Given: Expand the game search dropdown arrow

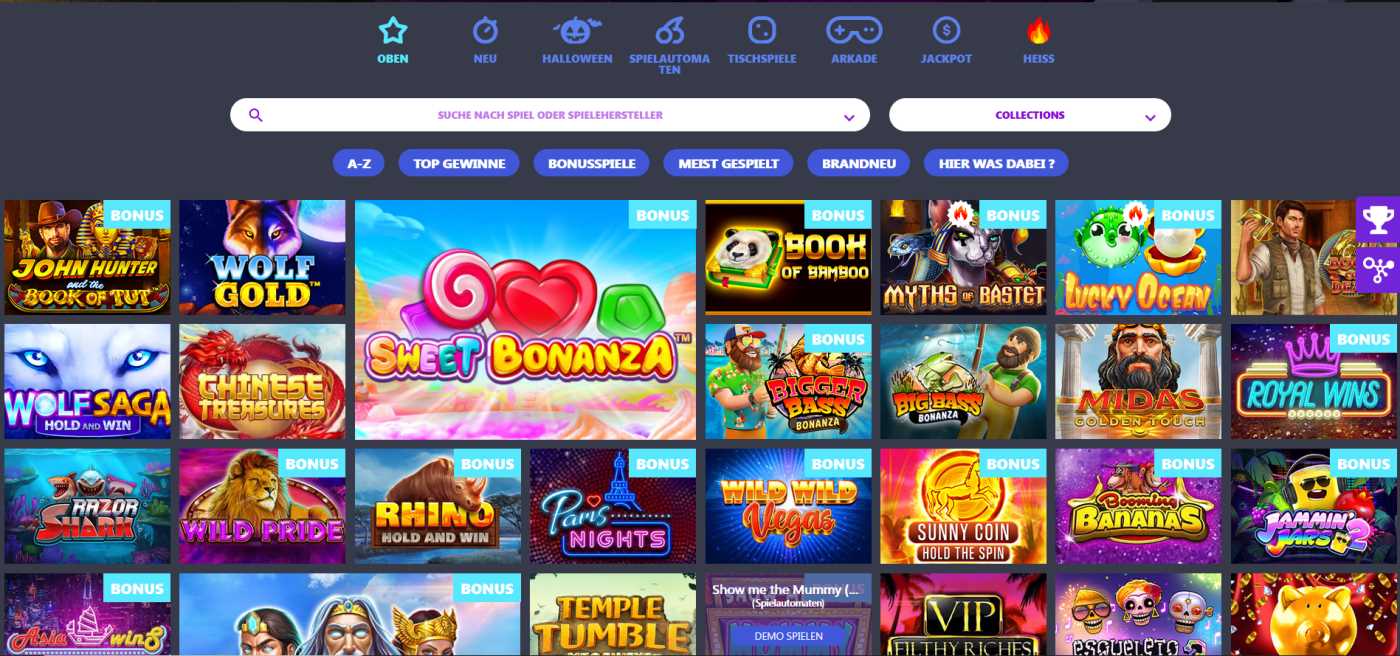Looking at the screenshot, I should pos(849,117).
